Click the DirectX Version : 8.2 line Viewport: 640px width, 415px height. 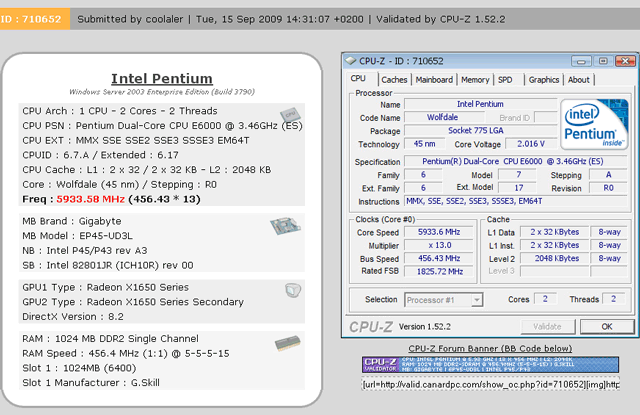[x=73, y=317]
